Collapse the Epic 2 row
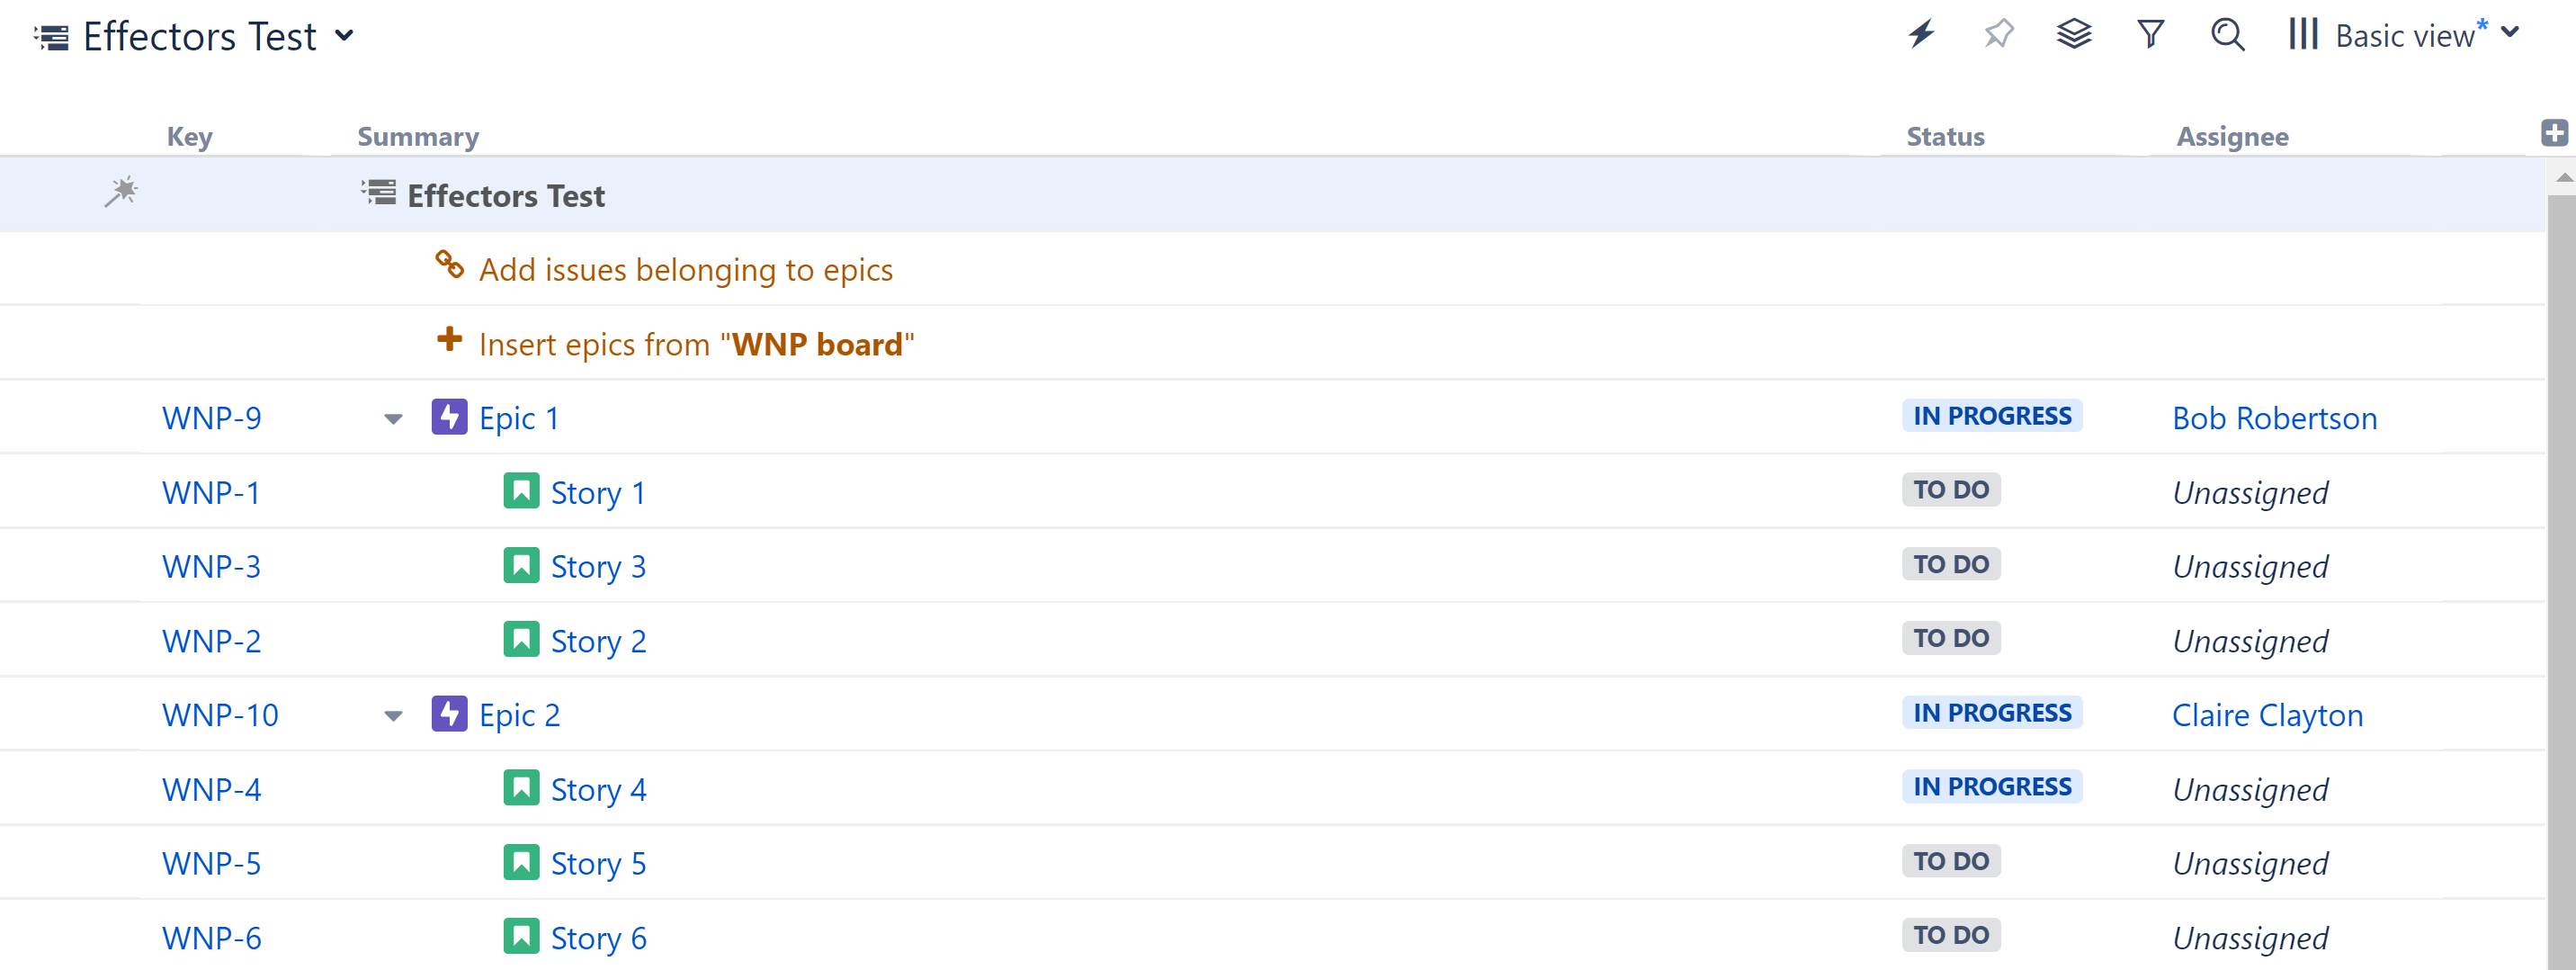The width and height of the screenshot is (2576, 970). tap(393, 716)
